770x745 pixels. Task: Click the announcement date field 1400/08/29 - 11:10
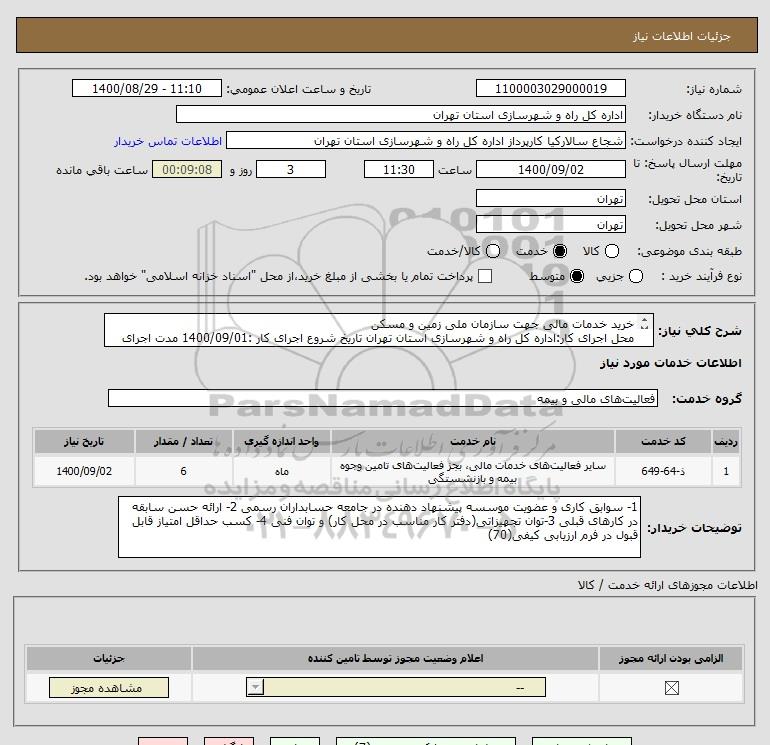click(147, 88)
